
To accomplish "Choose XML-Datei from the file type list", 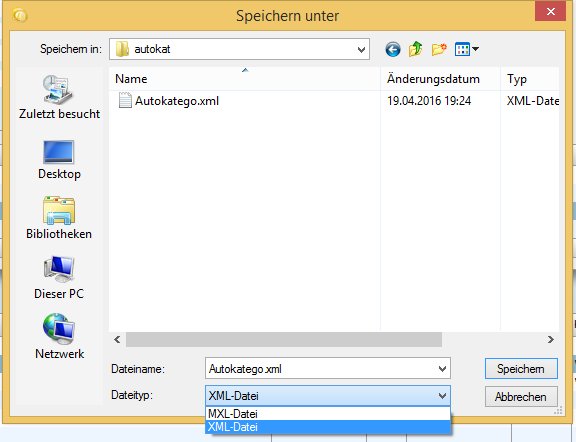I will coord(328,427).
